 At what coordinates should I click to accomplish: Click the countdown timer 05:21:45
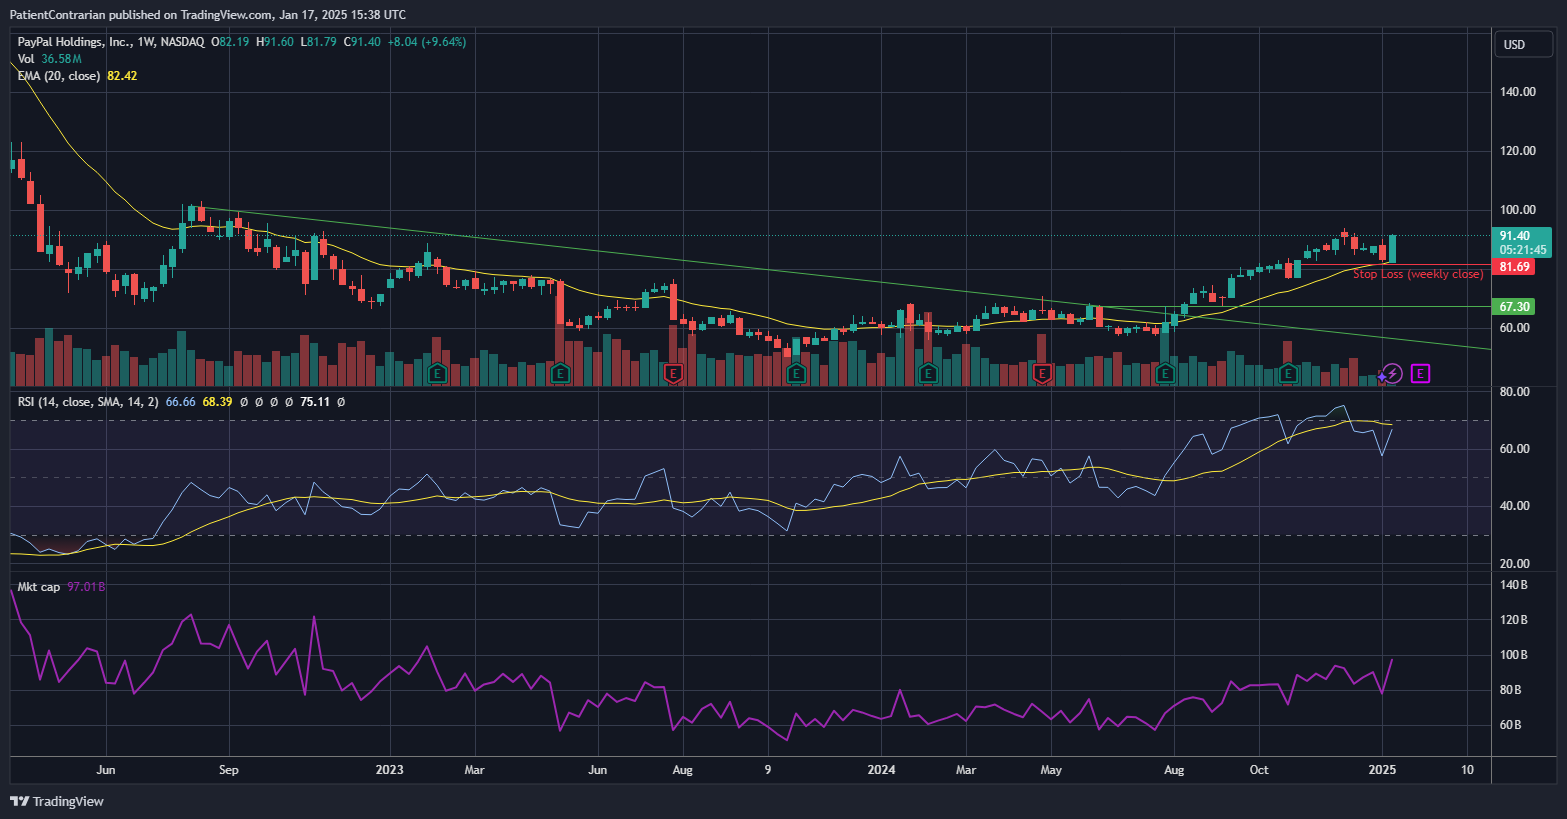(1523, 250)
